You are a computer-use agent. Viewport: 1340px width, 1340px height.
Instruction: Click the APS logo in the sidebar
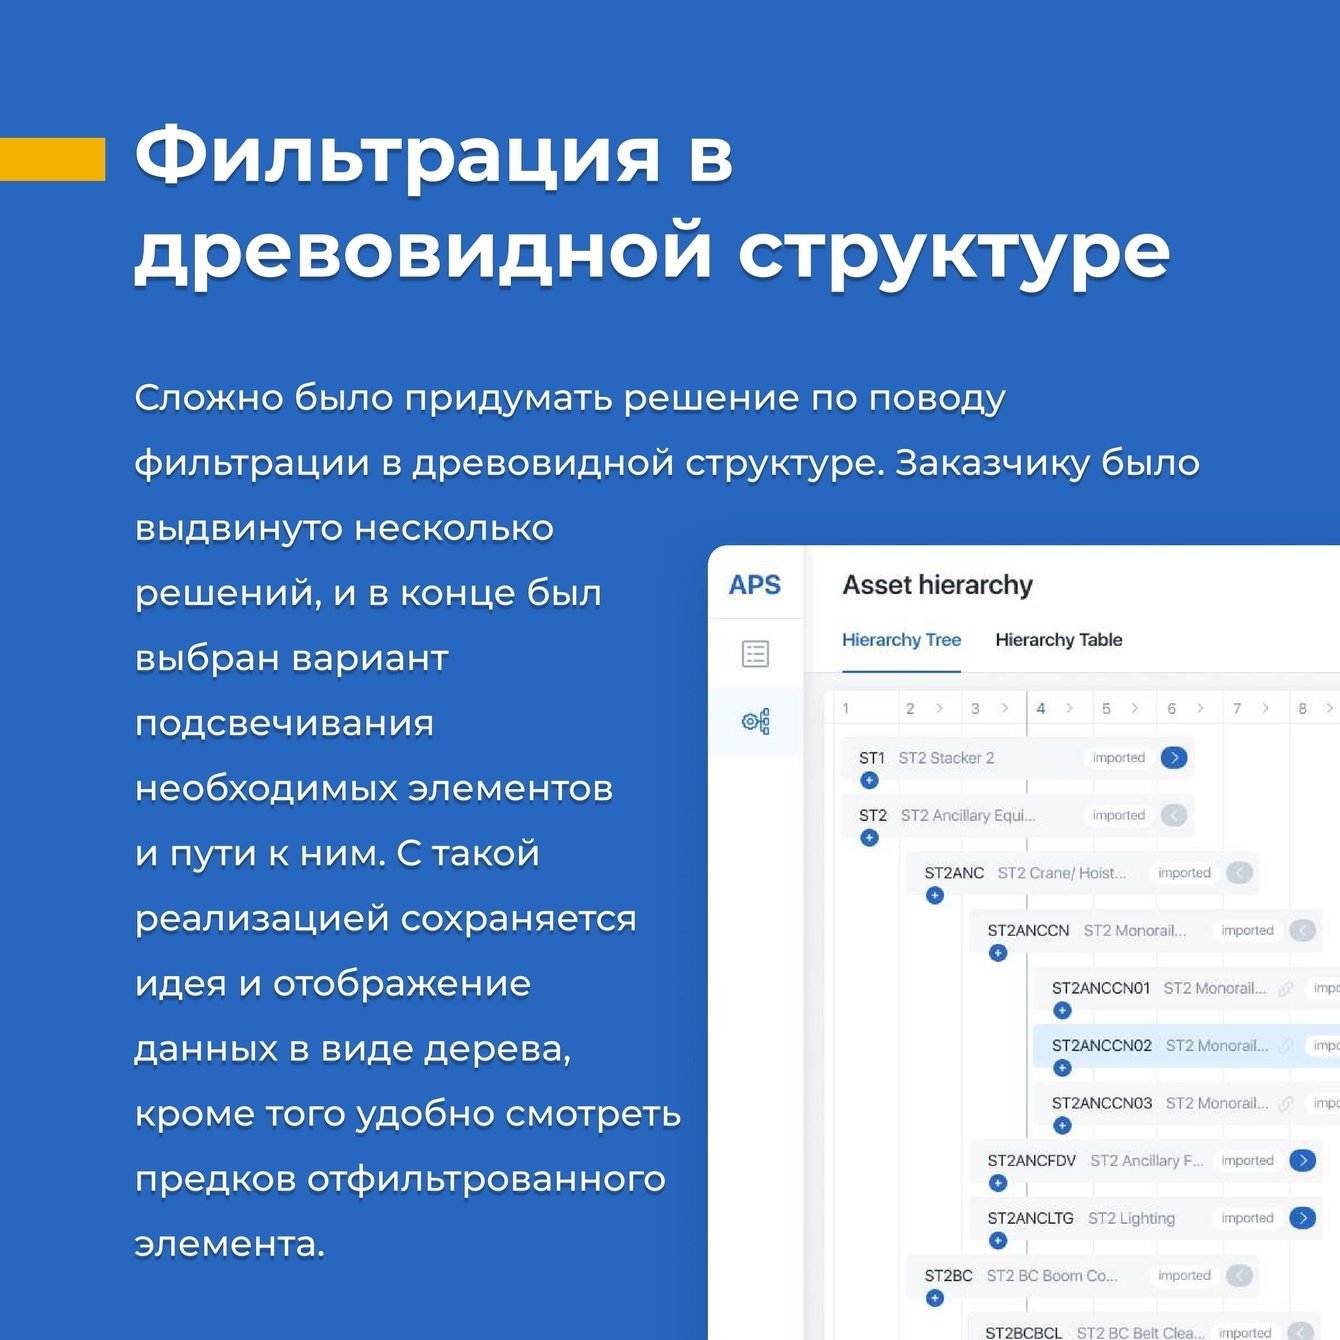click(x=755, y=585)
